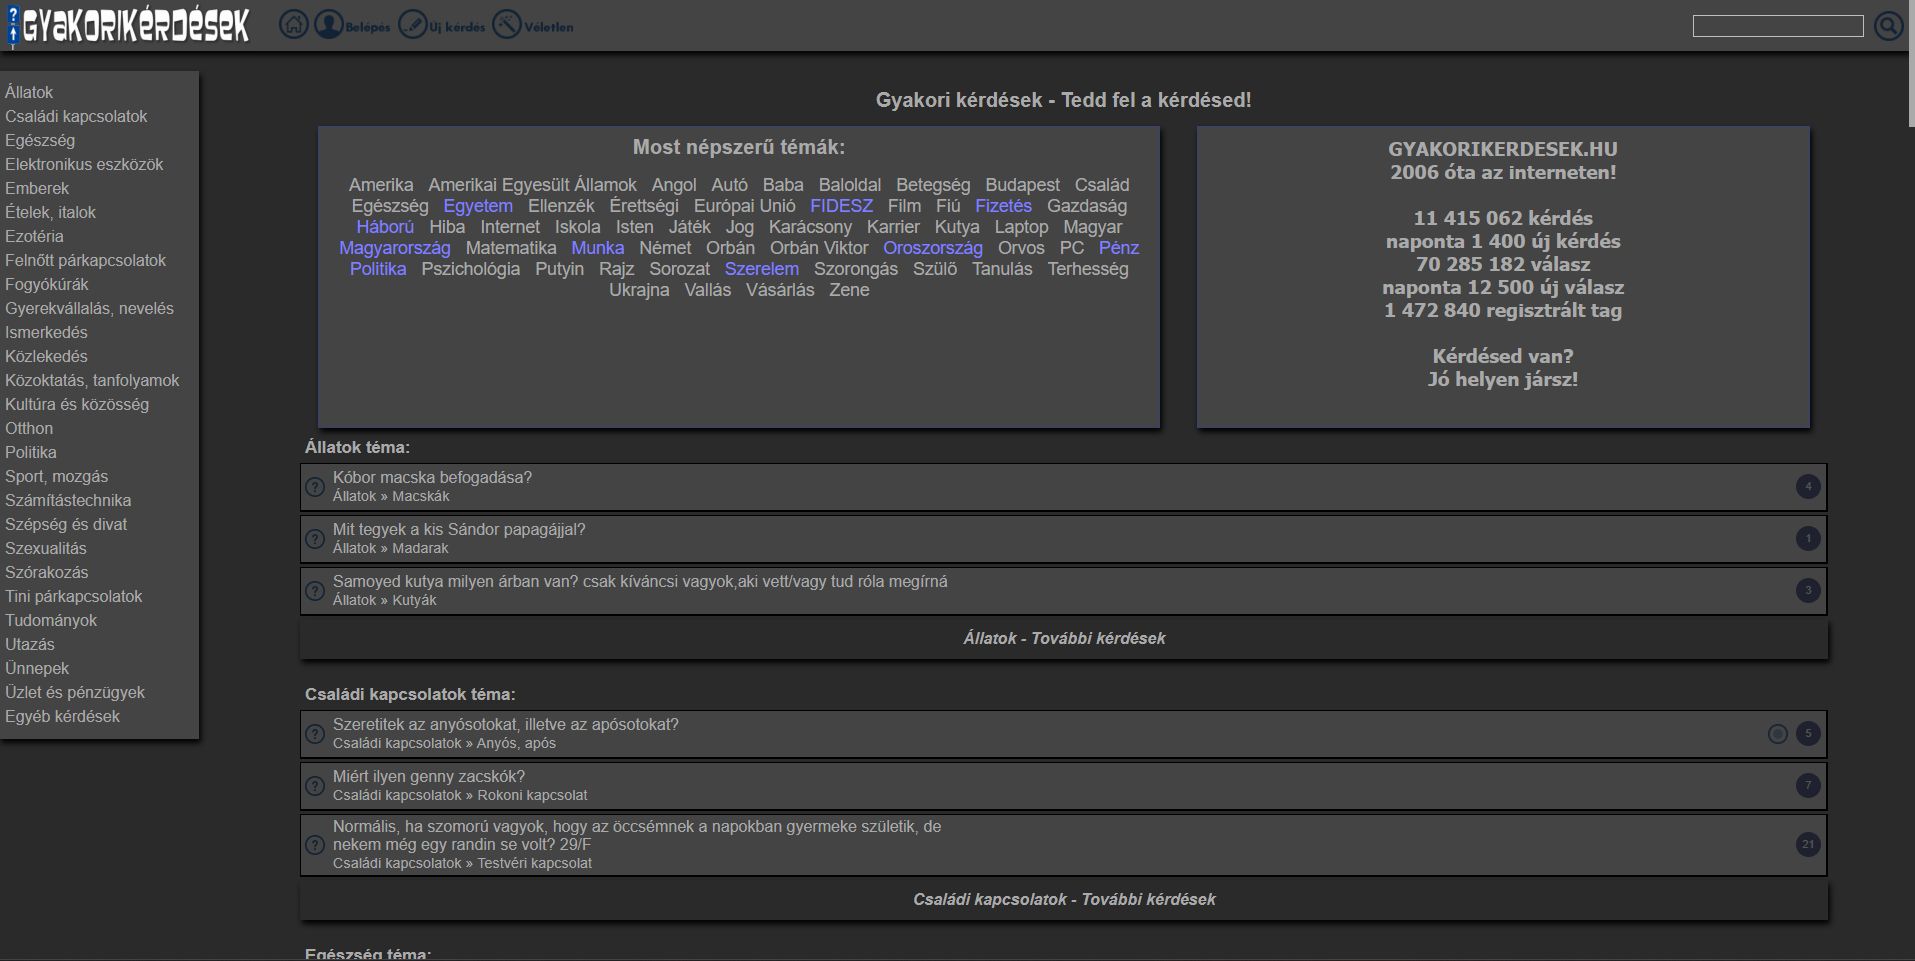Click question icon beside öccsémnek gyermeke question
Screen dimensions: 1915x961
tap(315, 845)
